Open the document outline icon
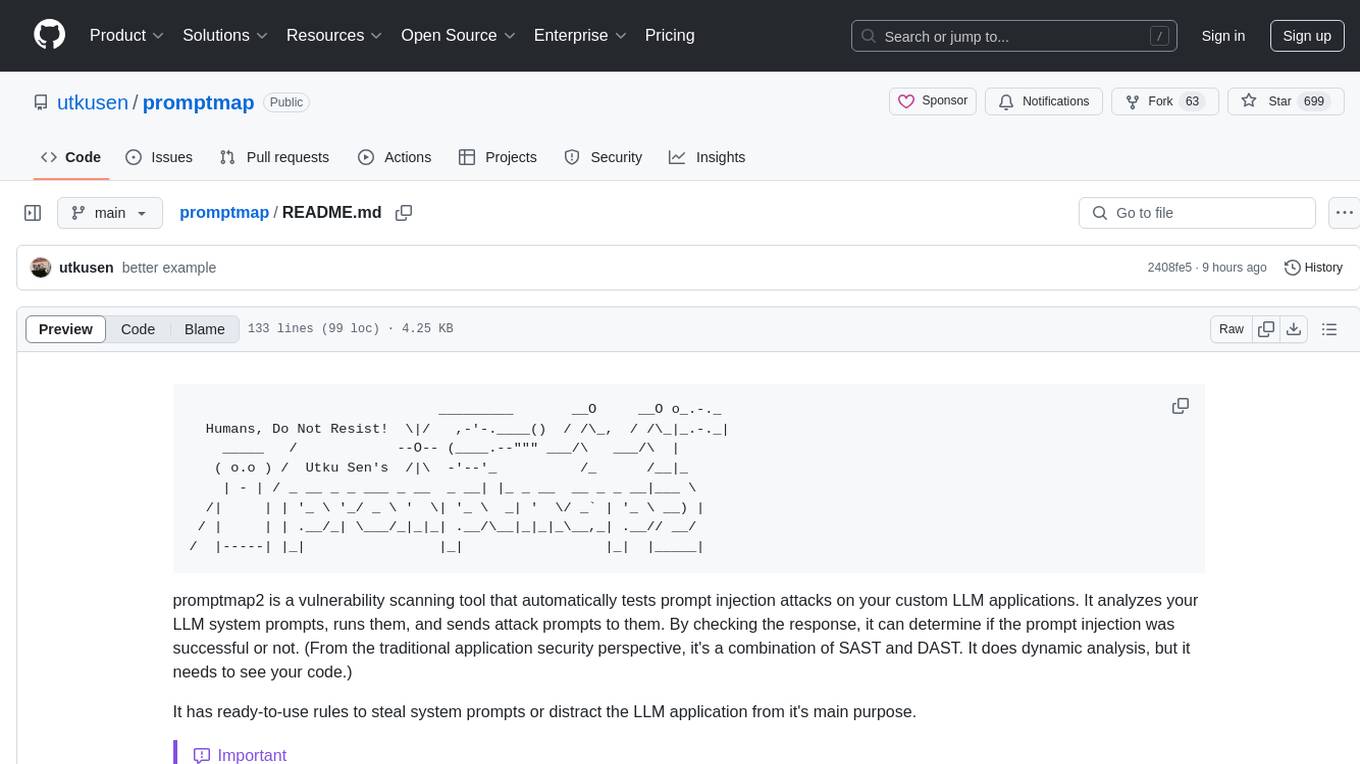This screenshot has height=764, width=1360. click(1329, 329)
